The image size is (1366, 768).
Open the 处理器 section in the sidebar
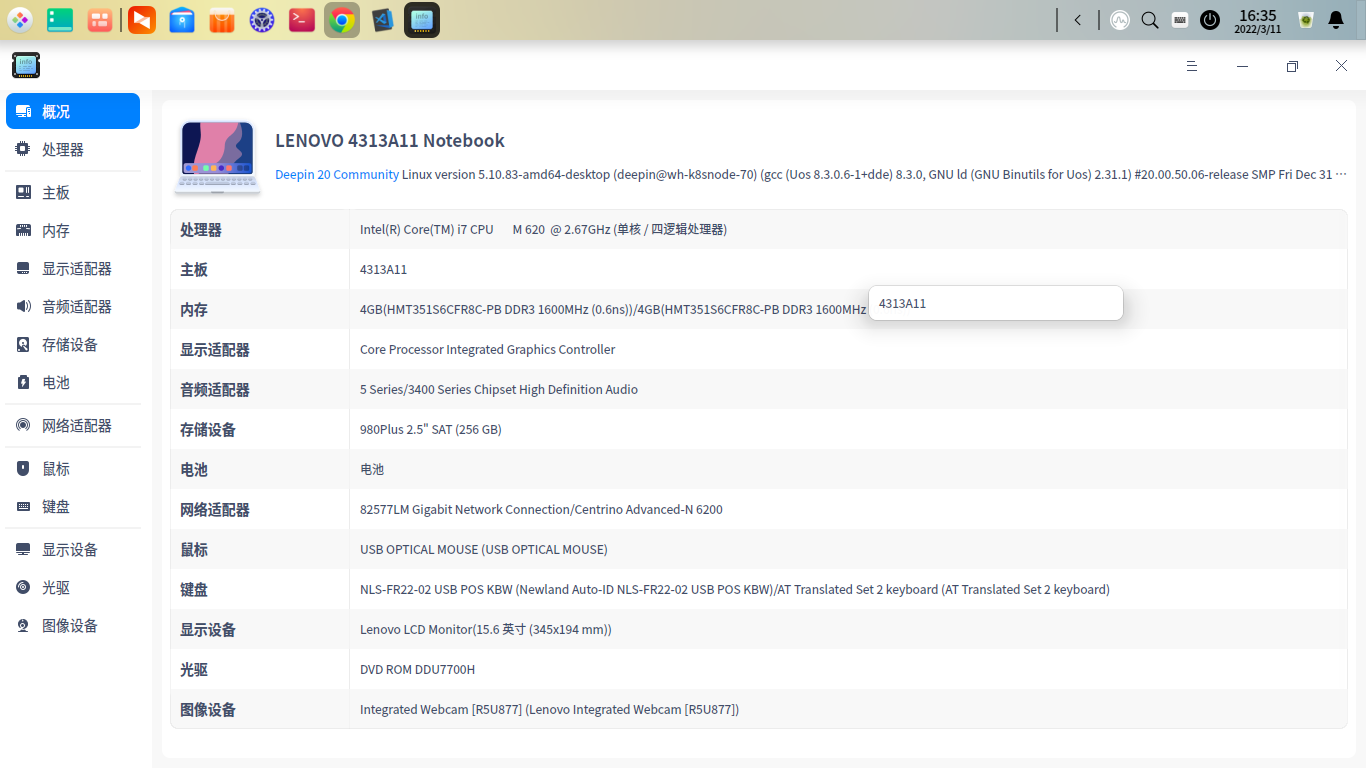73,149
